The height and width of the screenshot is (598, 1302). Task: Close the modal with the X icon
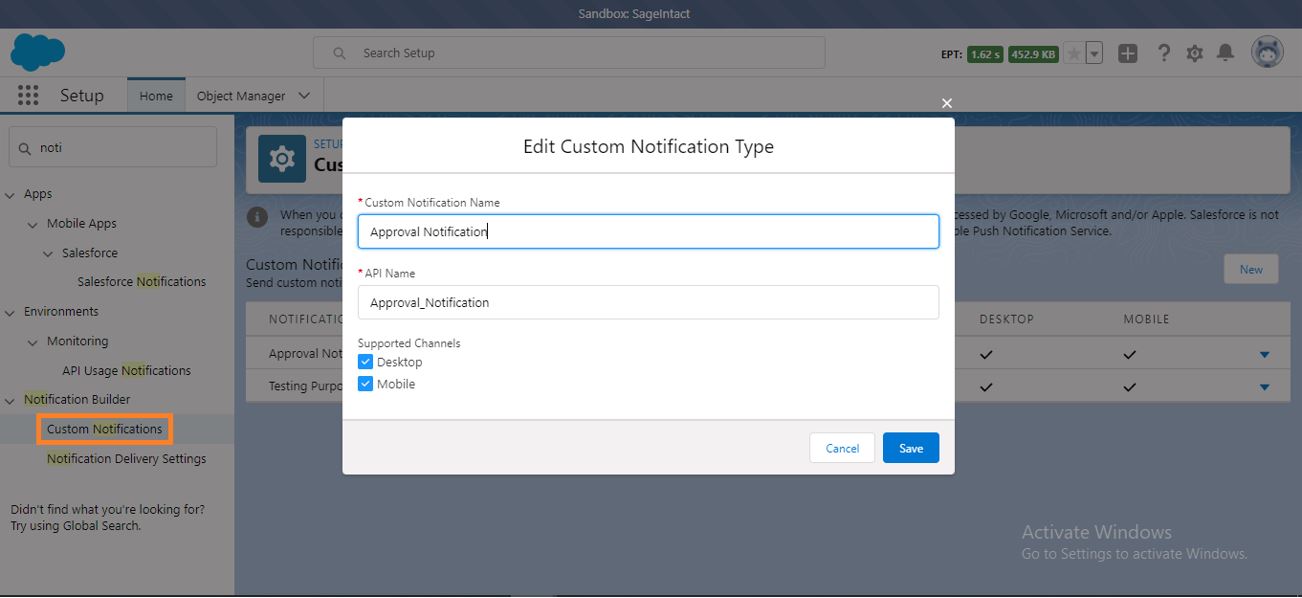pyautogui.click(x=947, y=103)
